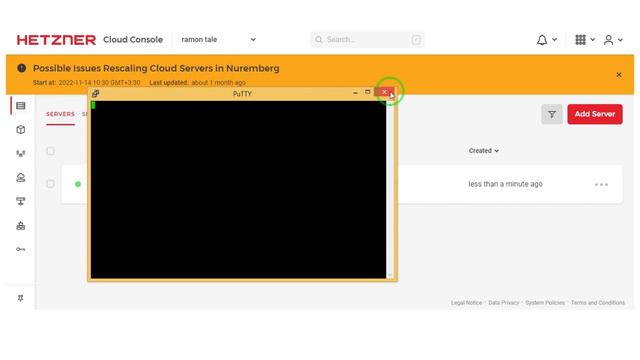Image resolution: width=640 pixels, height=360 pixels.
Task: Open the Terms and Conditions link
Action: point(598,303)
